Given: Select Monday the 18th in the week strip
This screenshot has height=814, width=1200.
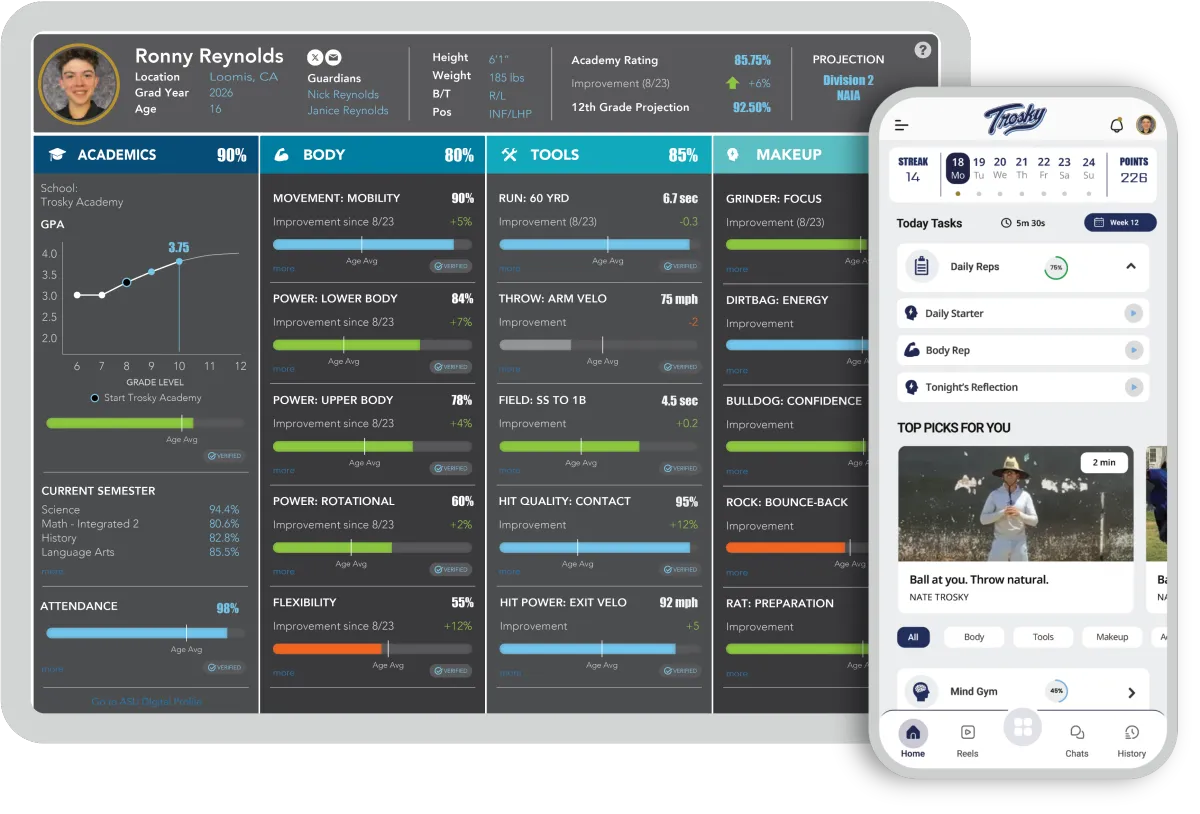Looking at the screenshot, I should pos(957,168).
